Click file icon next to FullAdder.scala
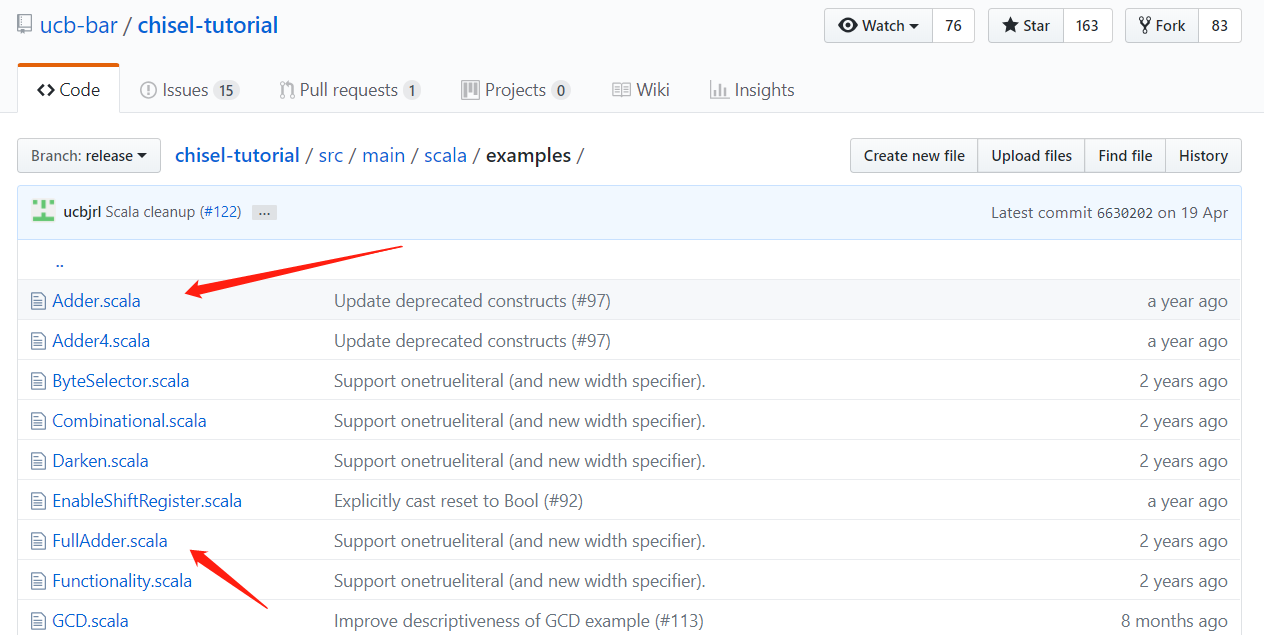 [x=38, y=541]
